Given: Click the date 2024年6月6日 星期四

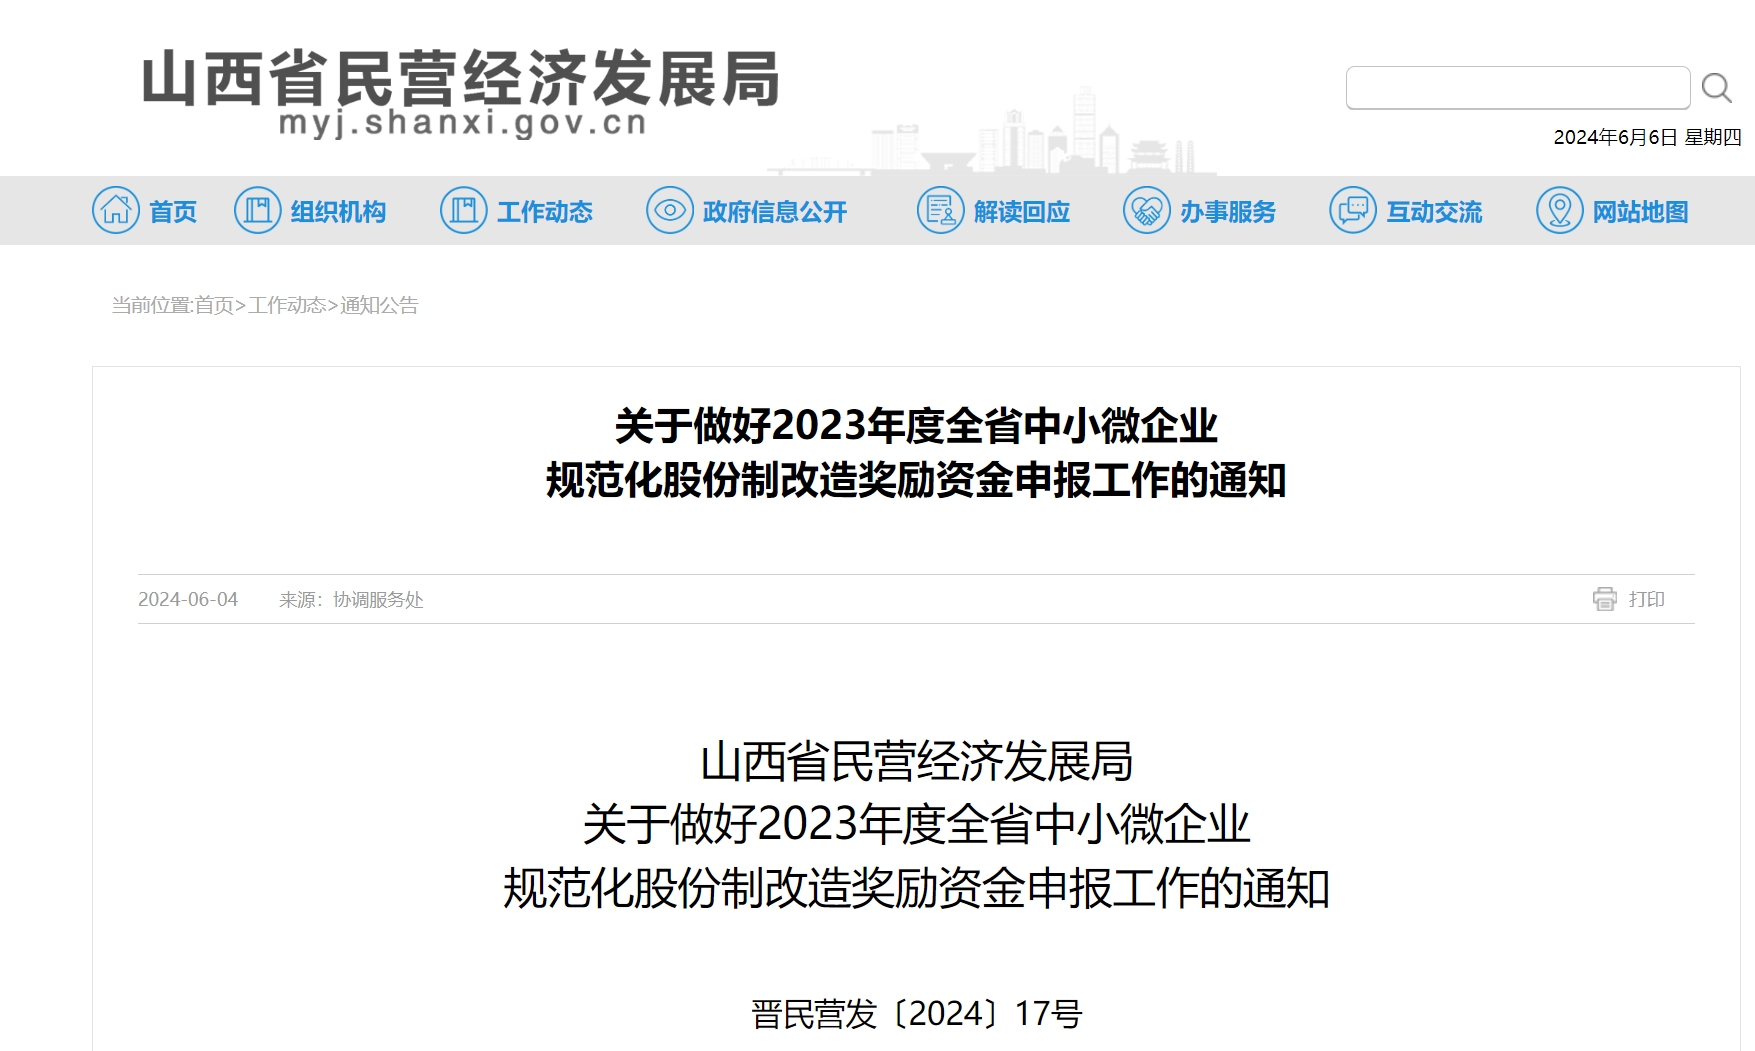Looking at the screenshot, I should point(1647,137).
